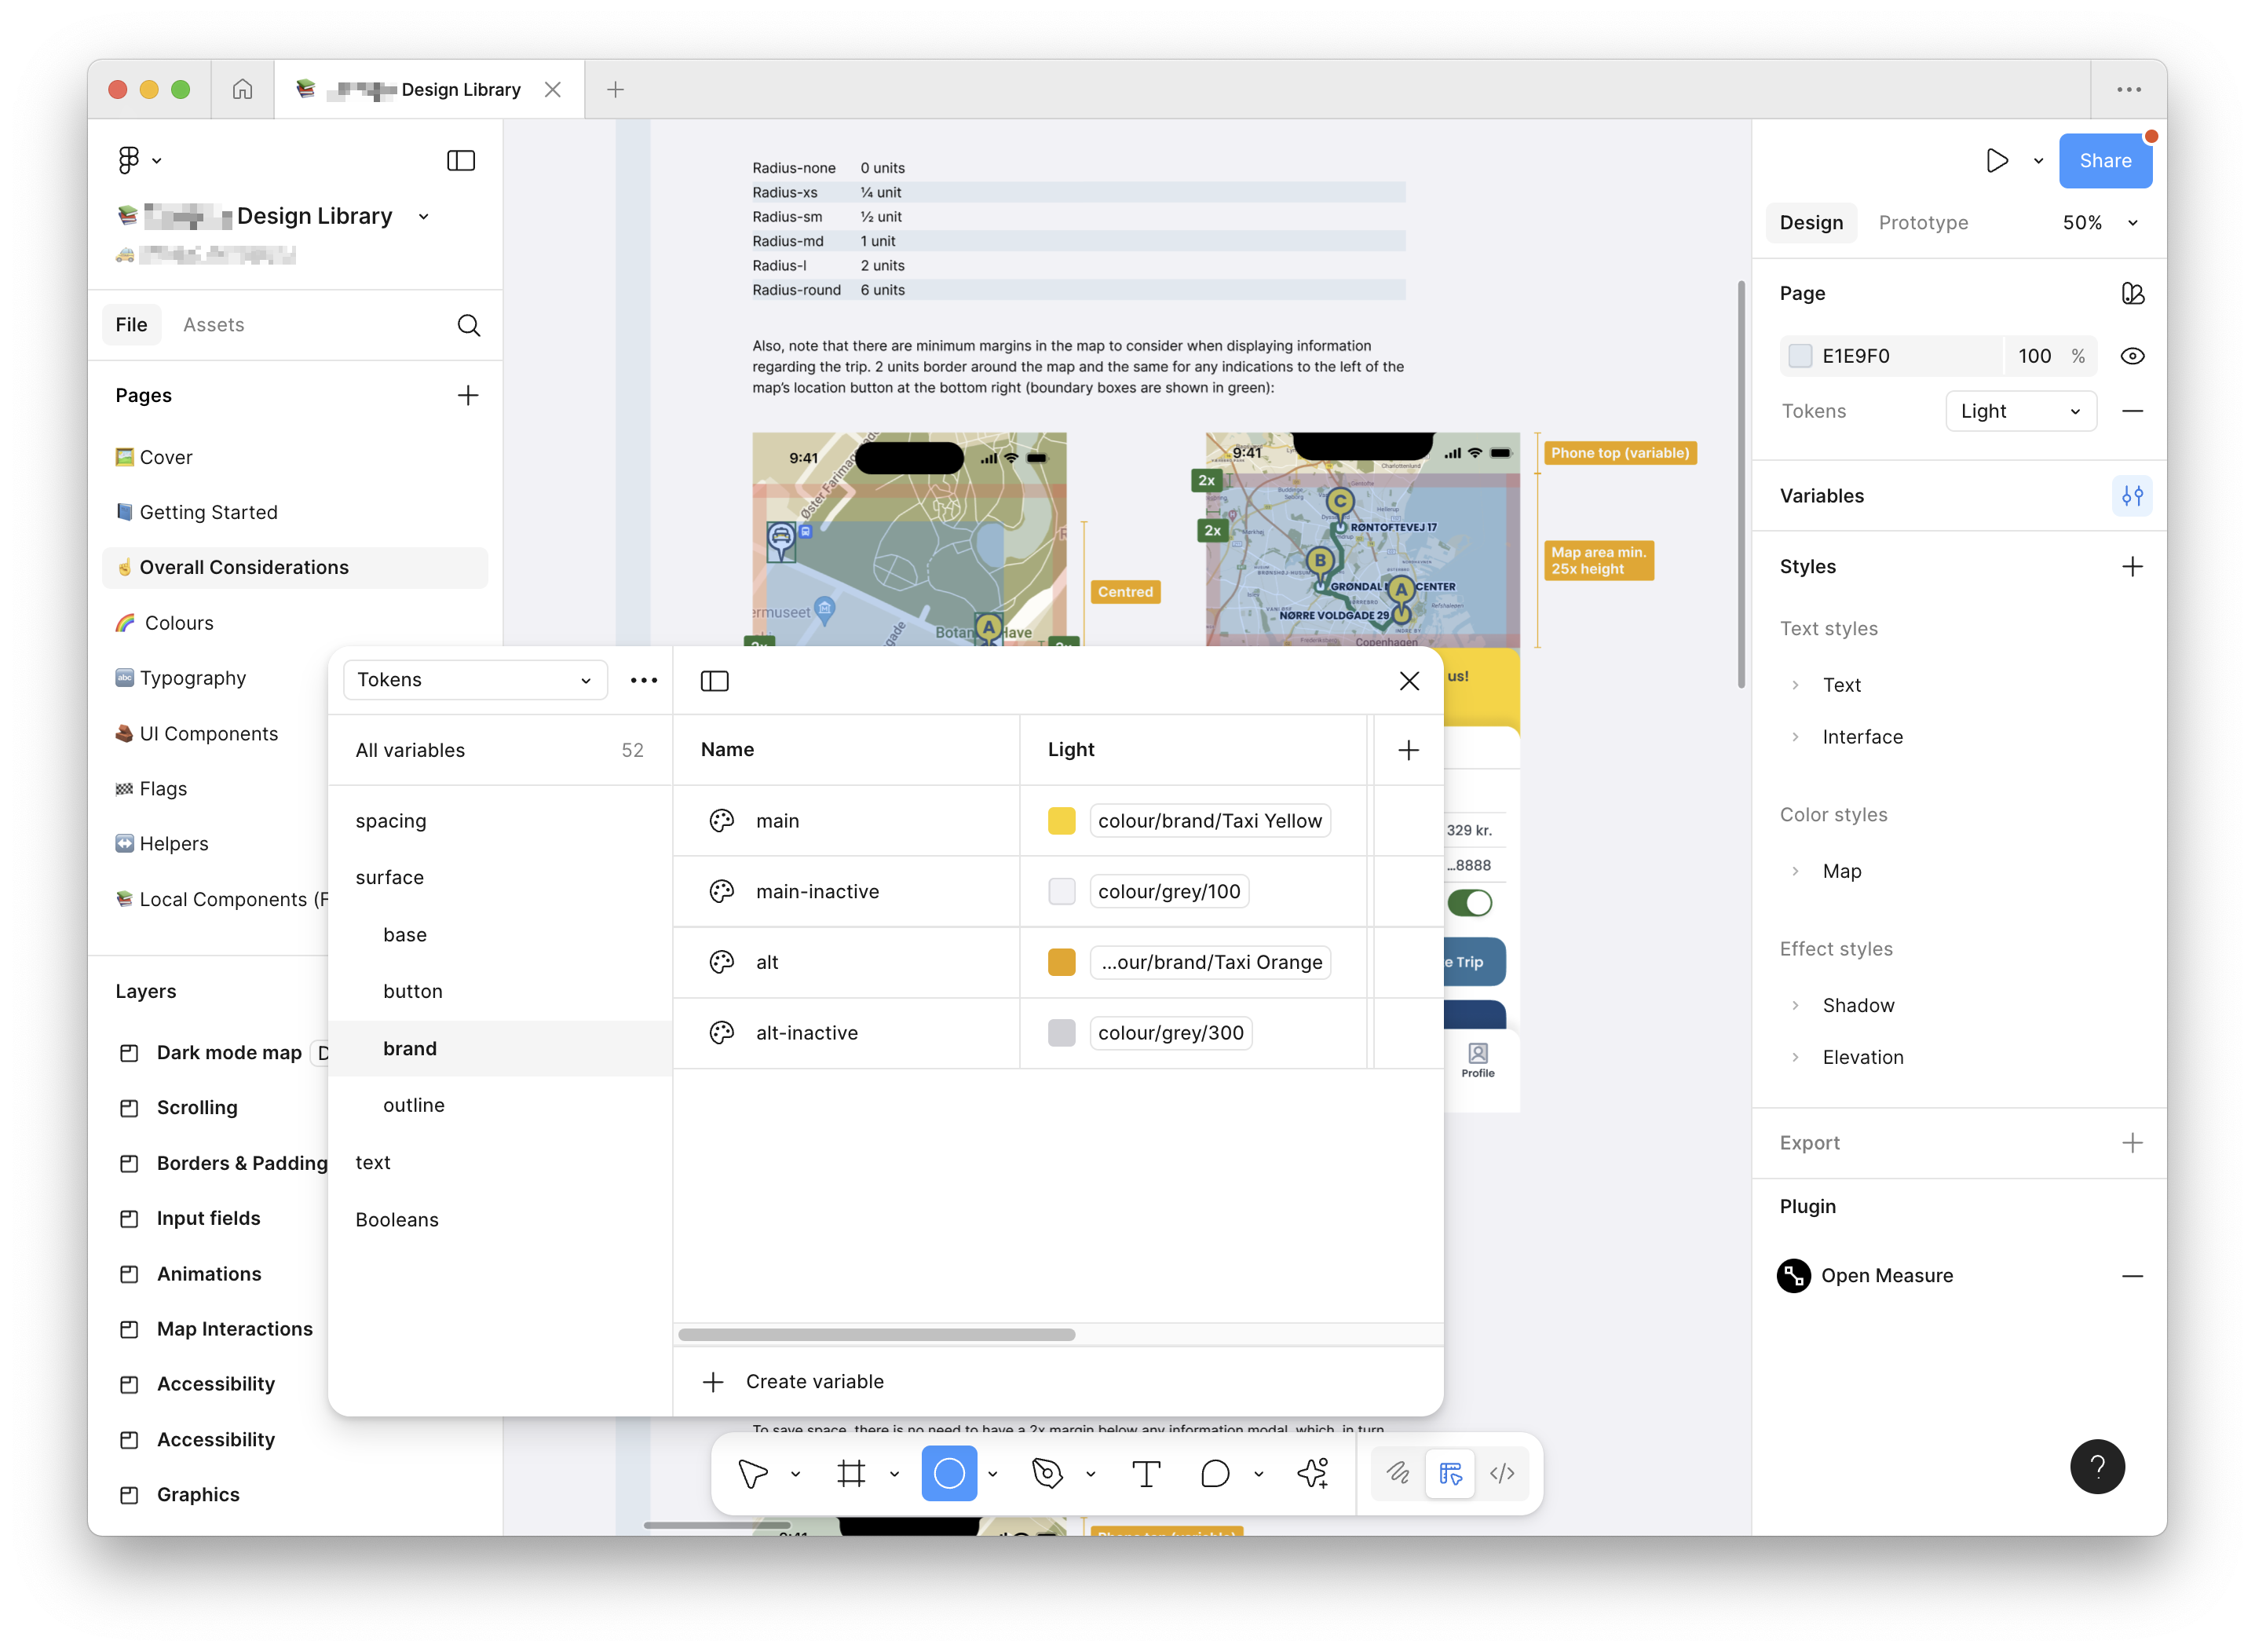Add a new style with Styles plus
Screen dimensions: 2255x1652
click(2132, 566)
